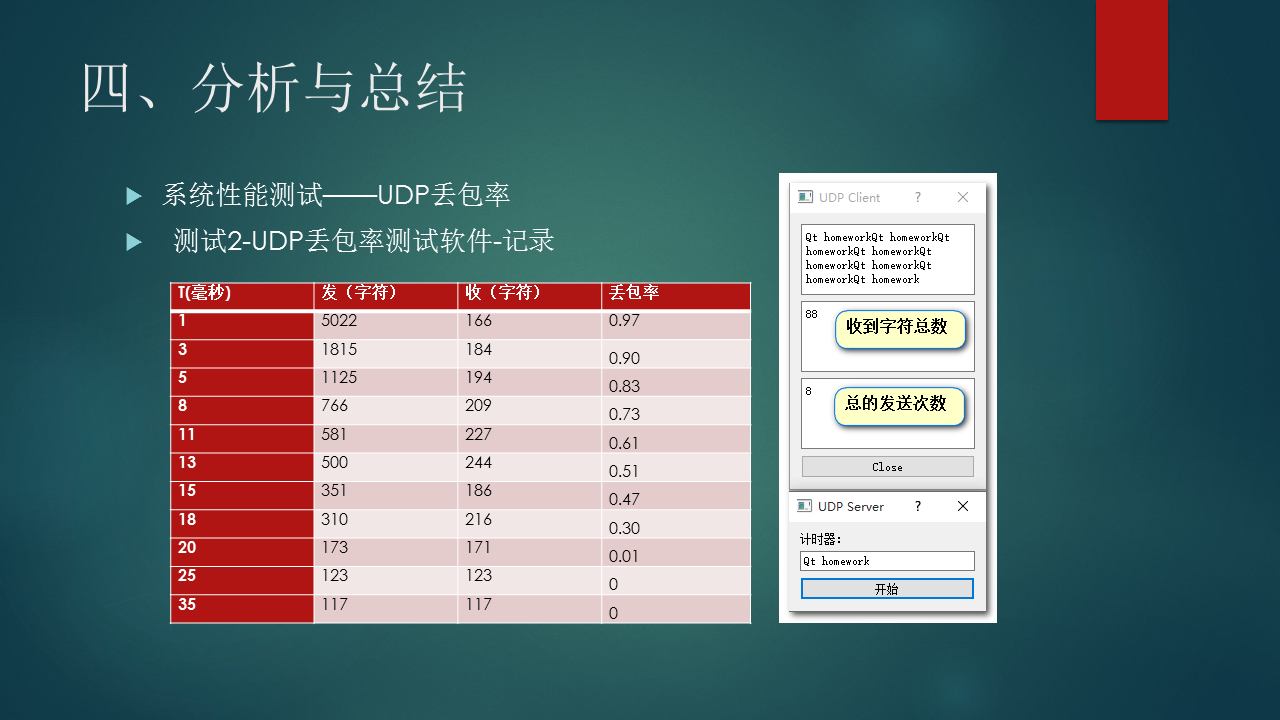
Task: Click the cell with value 184
Action: pyautogui.click(x=530, y=354)
